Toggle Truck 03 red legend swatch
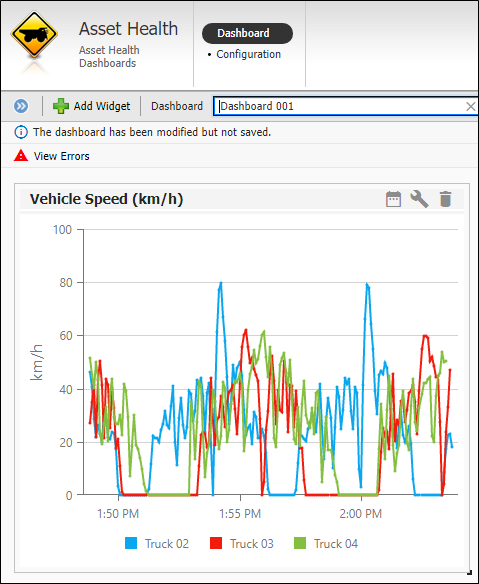 (x=216, y=543)
